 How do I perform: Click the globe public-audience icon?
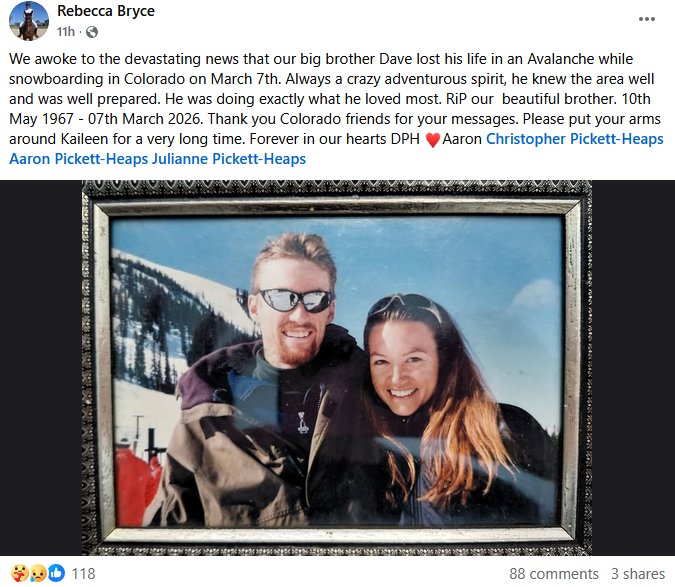[x=92, y=32]
